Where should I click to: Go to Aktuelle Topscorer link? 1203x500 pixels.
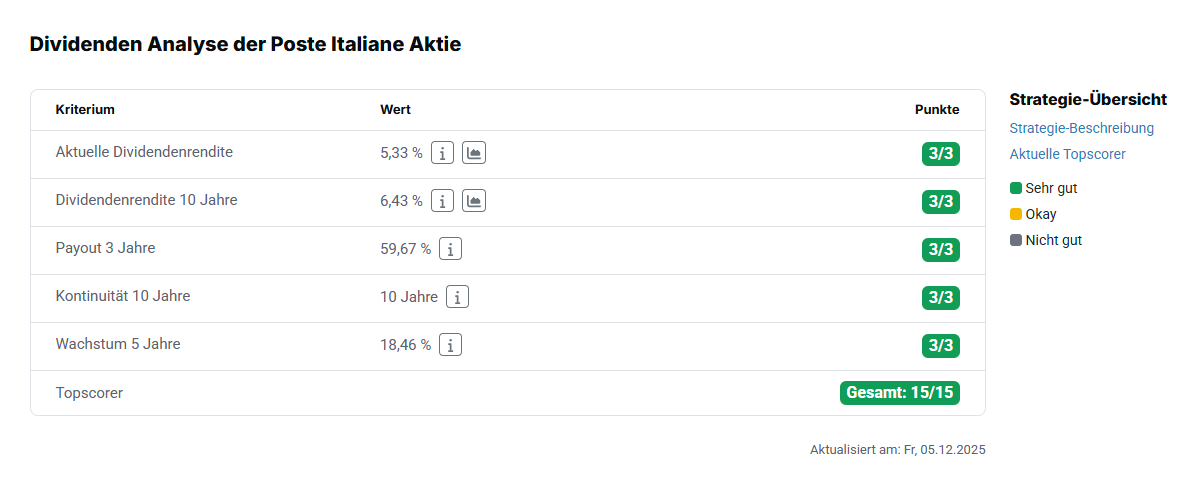[x=1067, y=154]
